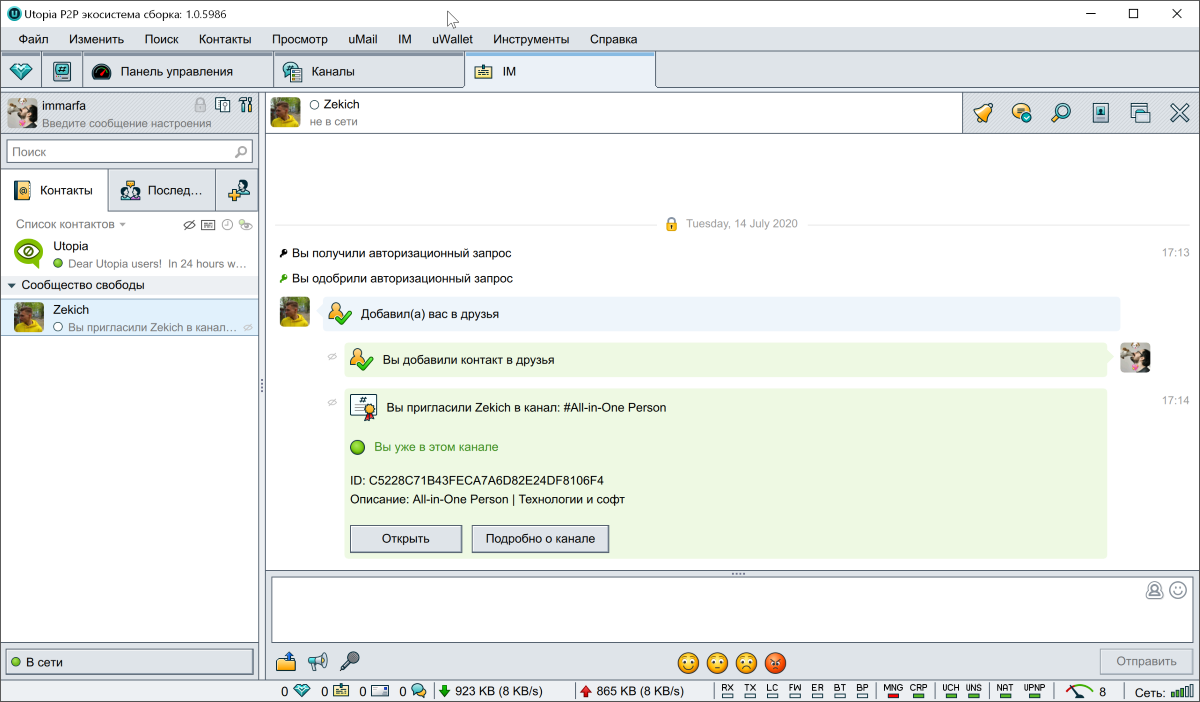Screen dimensions: 1200x702
Task: Click the chat bubble checkmark icon
Action: pos(1022,113)
